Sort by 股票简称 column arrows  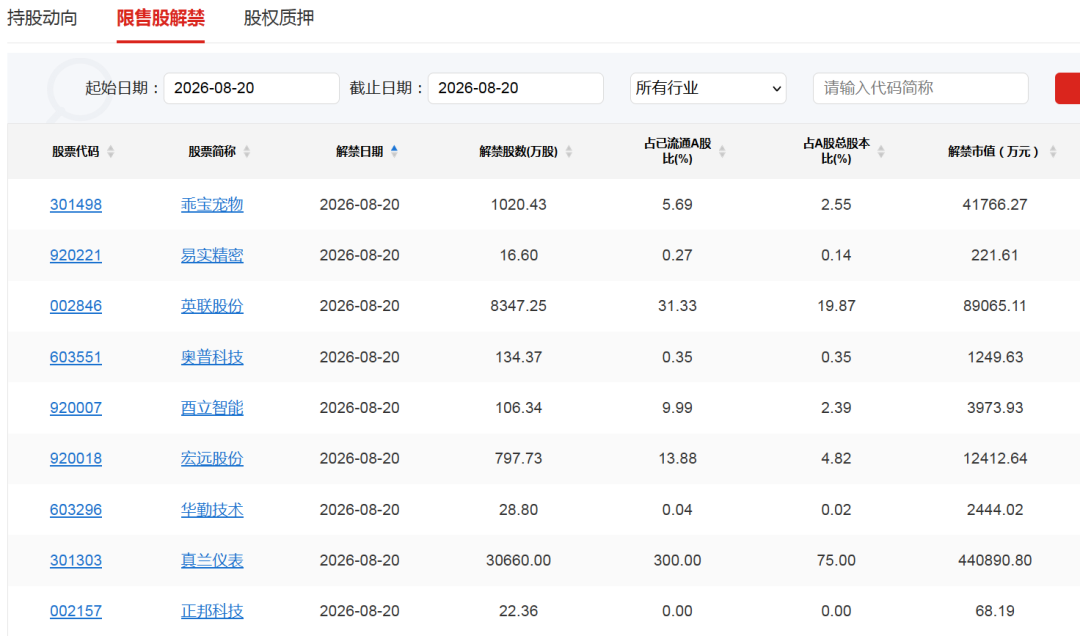pos(247,152)
